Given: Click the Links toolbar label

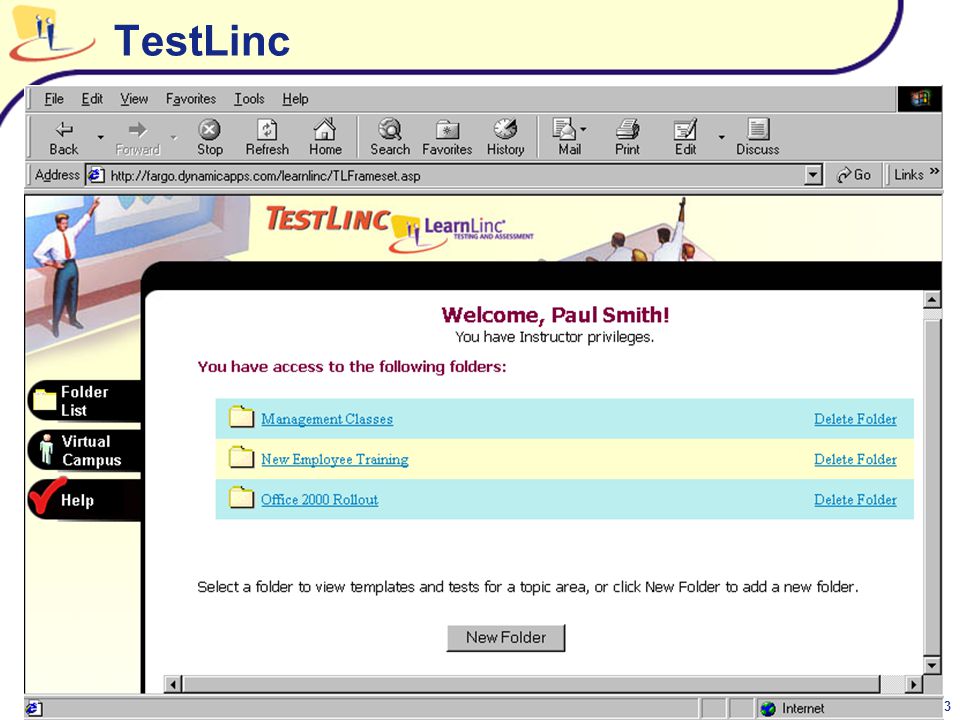Looking at the screenshot, I should [x=908, y=175].
